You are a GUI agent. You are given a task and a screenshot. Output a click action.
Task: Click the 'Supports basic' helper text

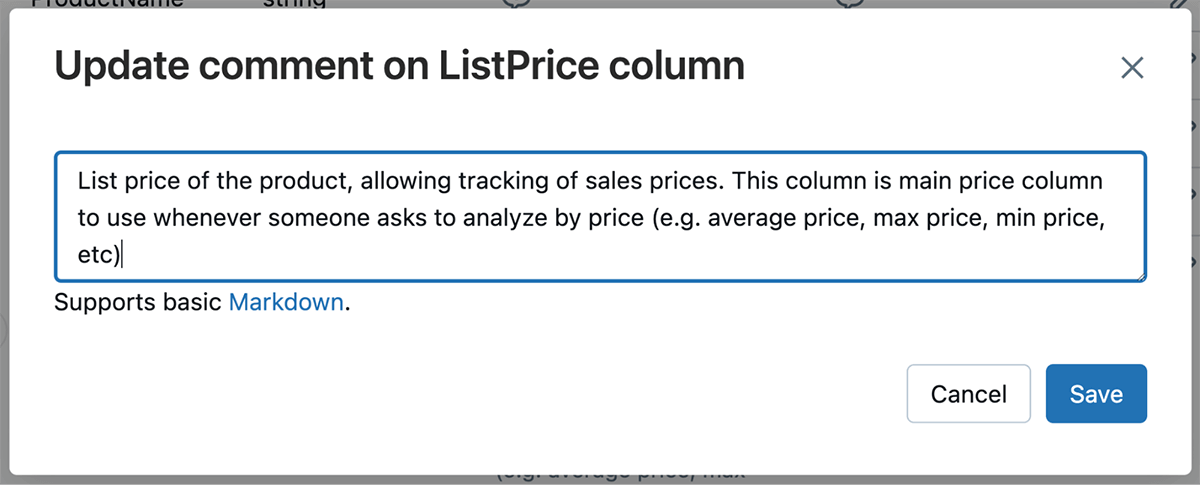(138, 302)
